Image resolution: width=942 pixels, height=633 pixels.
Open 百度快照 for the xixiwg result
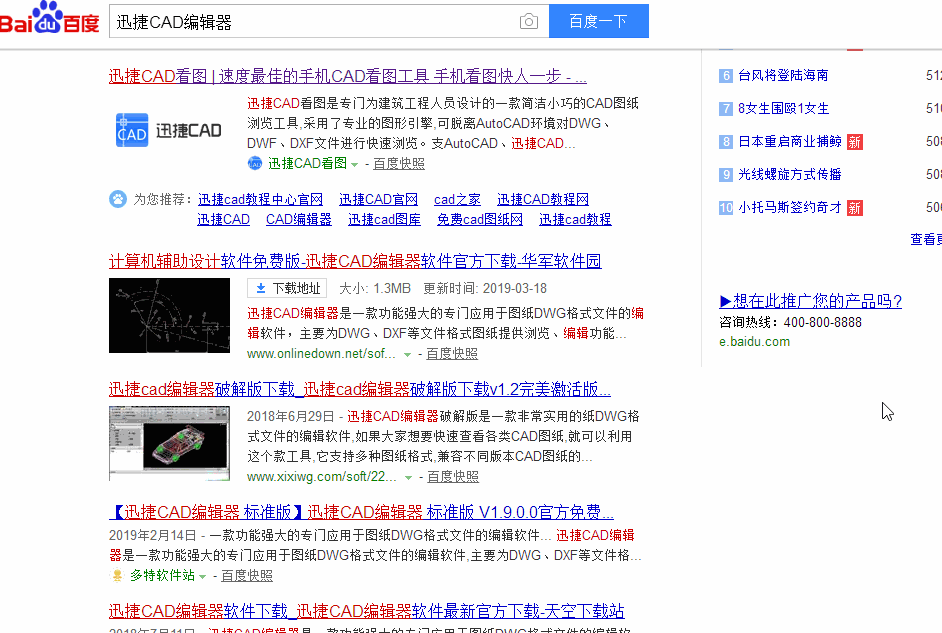point(452,477)
